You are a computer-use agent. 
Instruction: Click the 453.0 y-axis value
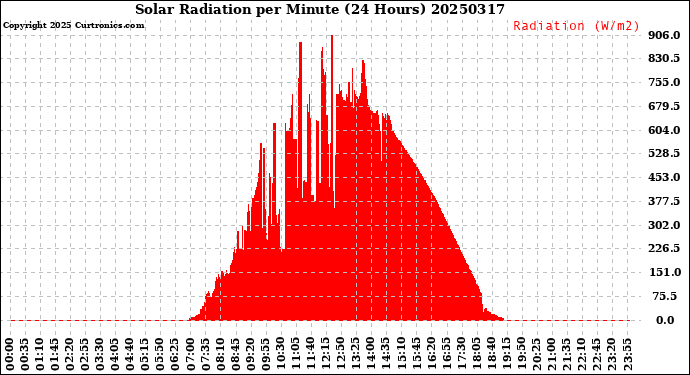664,177
